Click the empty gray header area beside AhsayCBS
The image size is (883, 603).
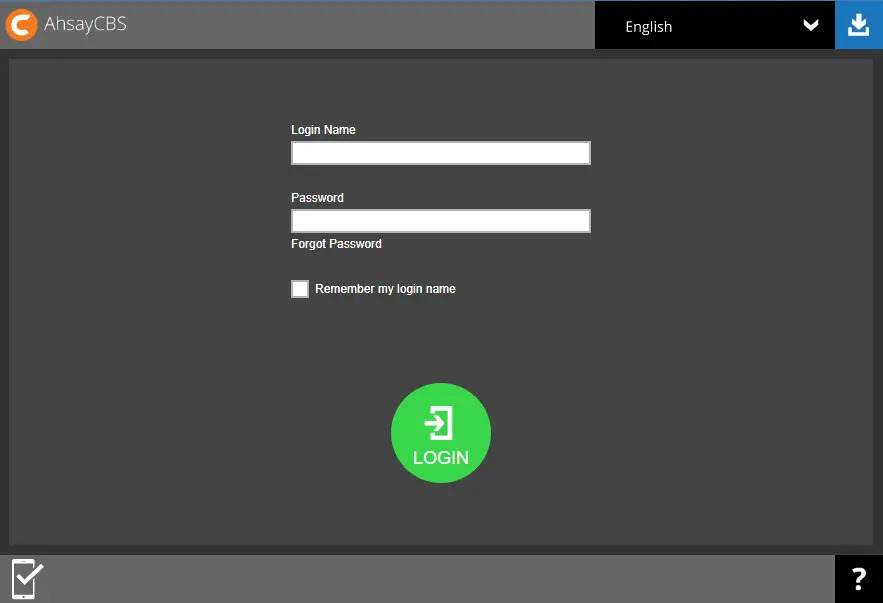coord(360,25)
